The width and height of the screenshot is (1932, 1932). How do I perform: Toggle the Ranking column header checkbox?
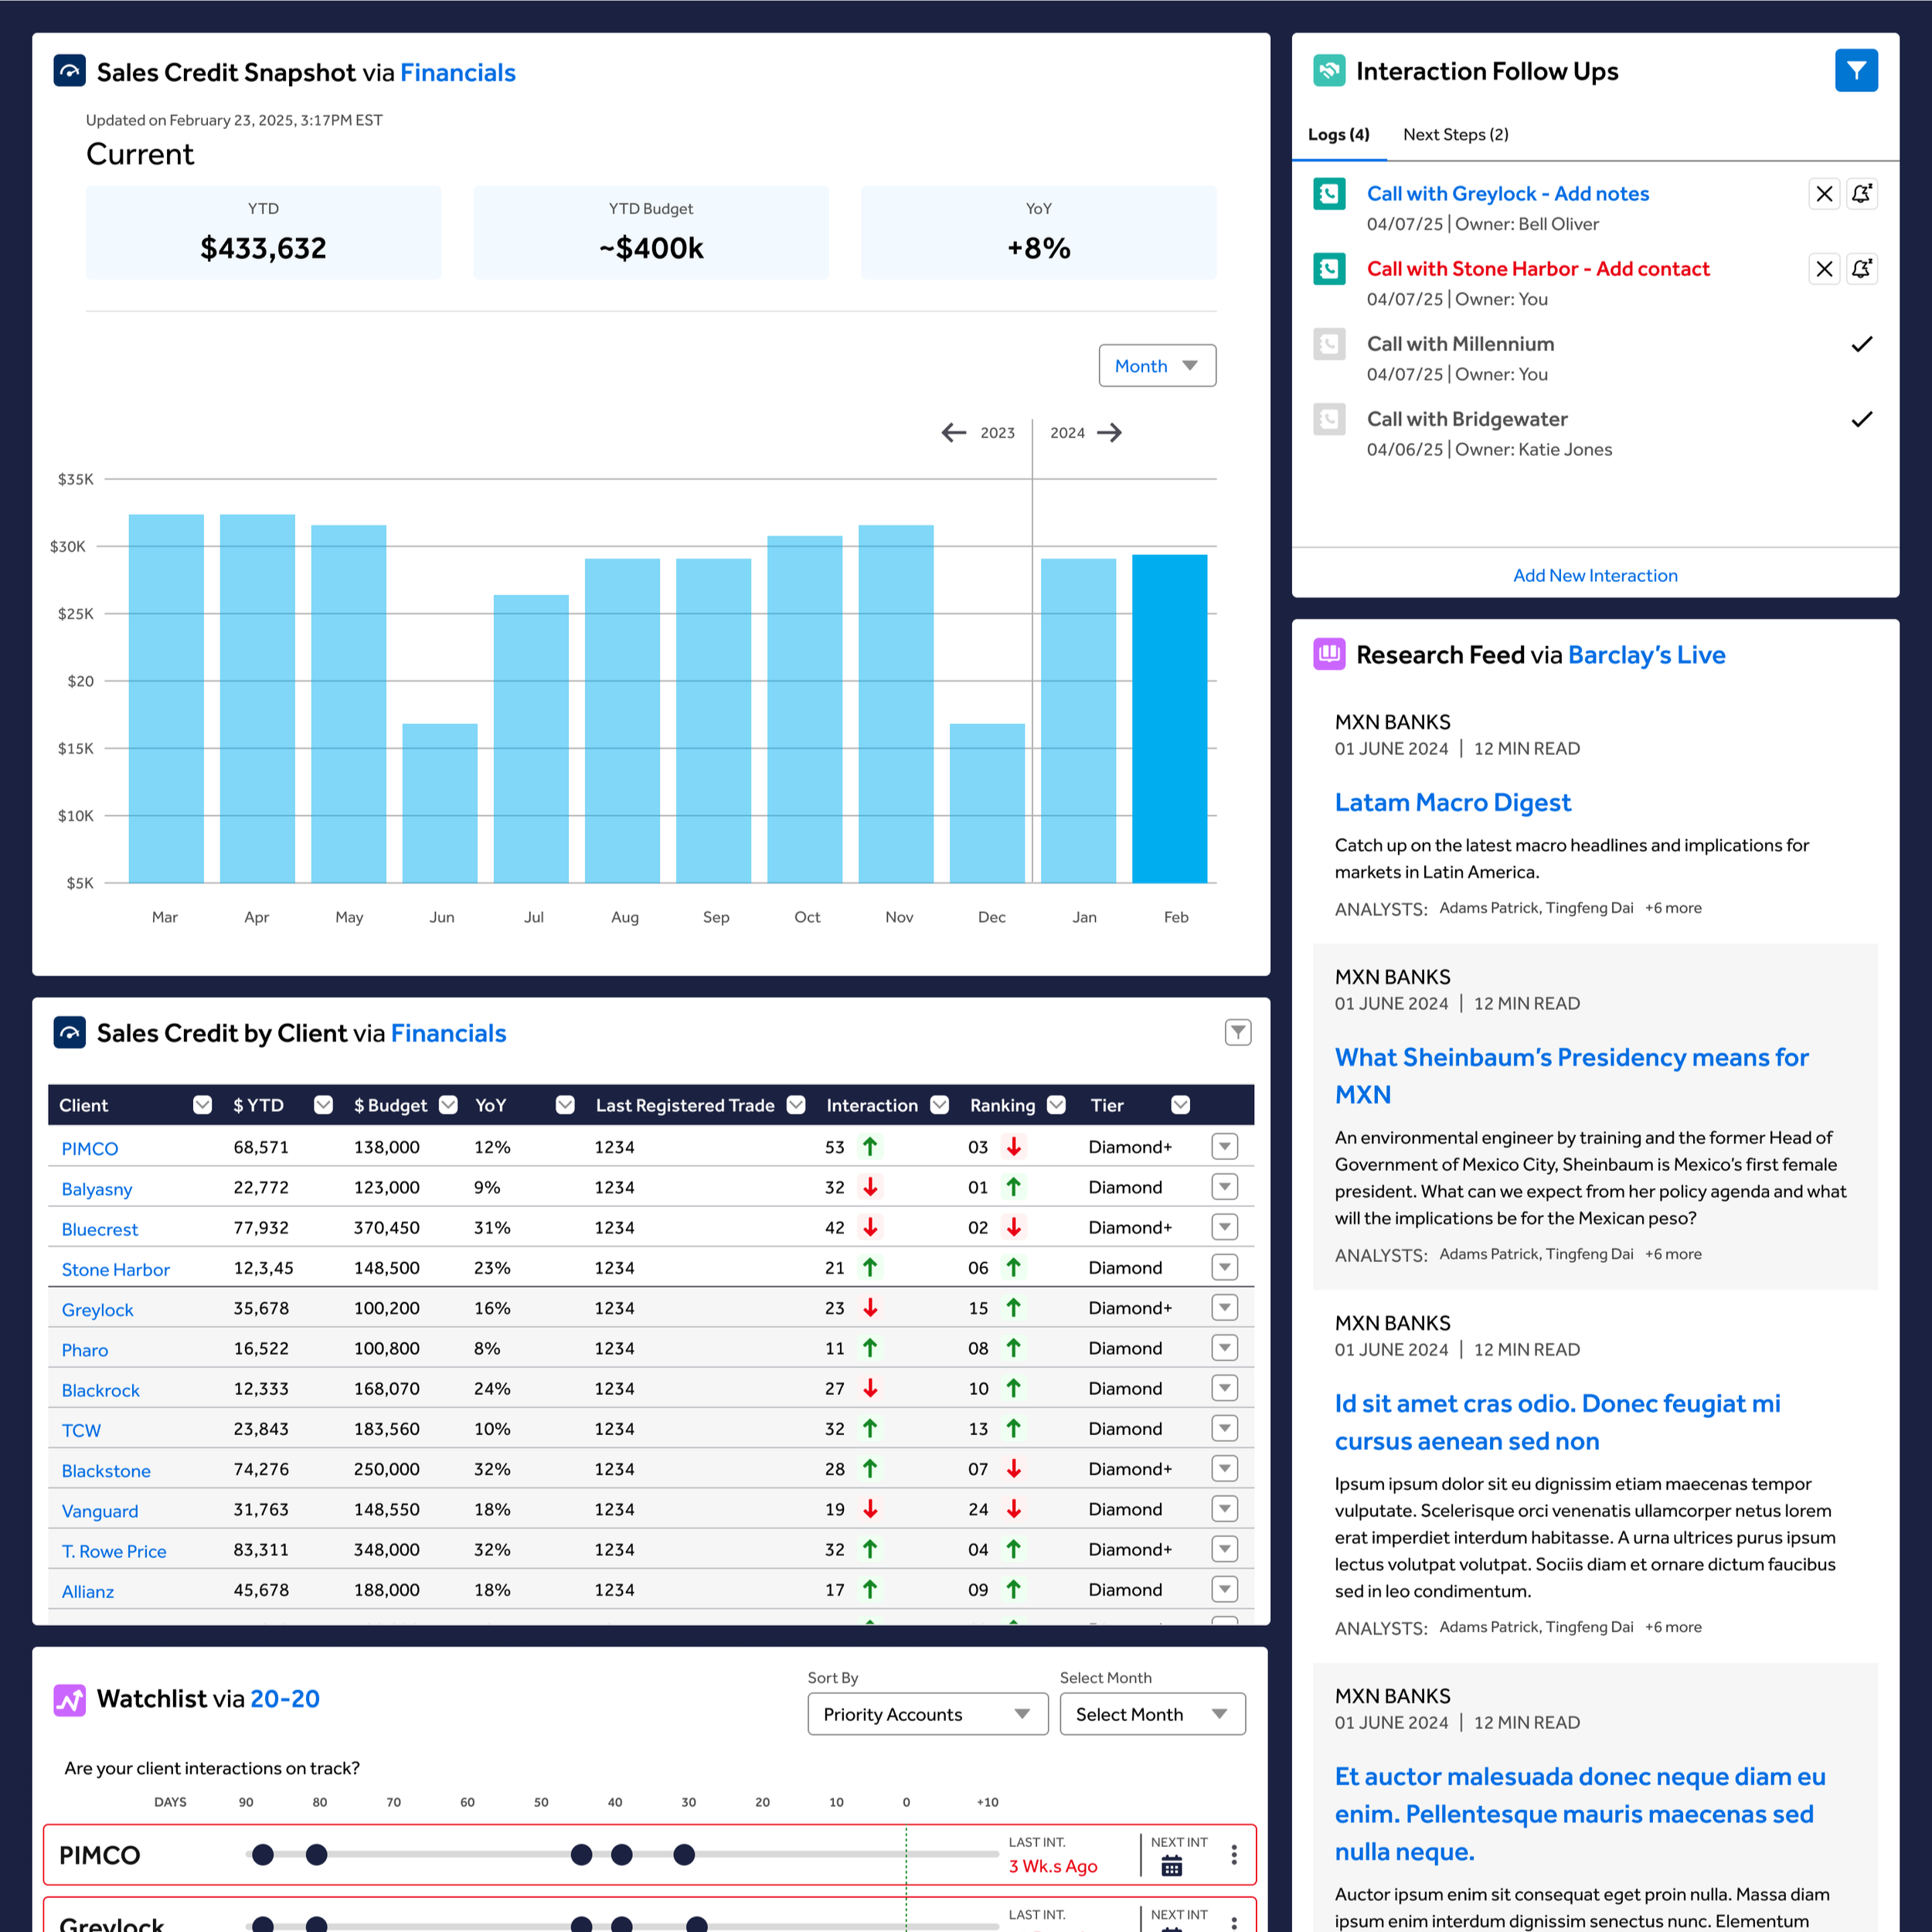coord(1056,1105)
